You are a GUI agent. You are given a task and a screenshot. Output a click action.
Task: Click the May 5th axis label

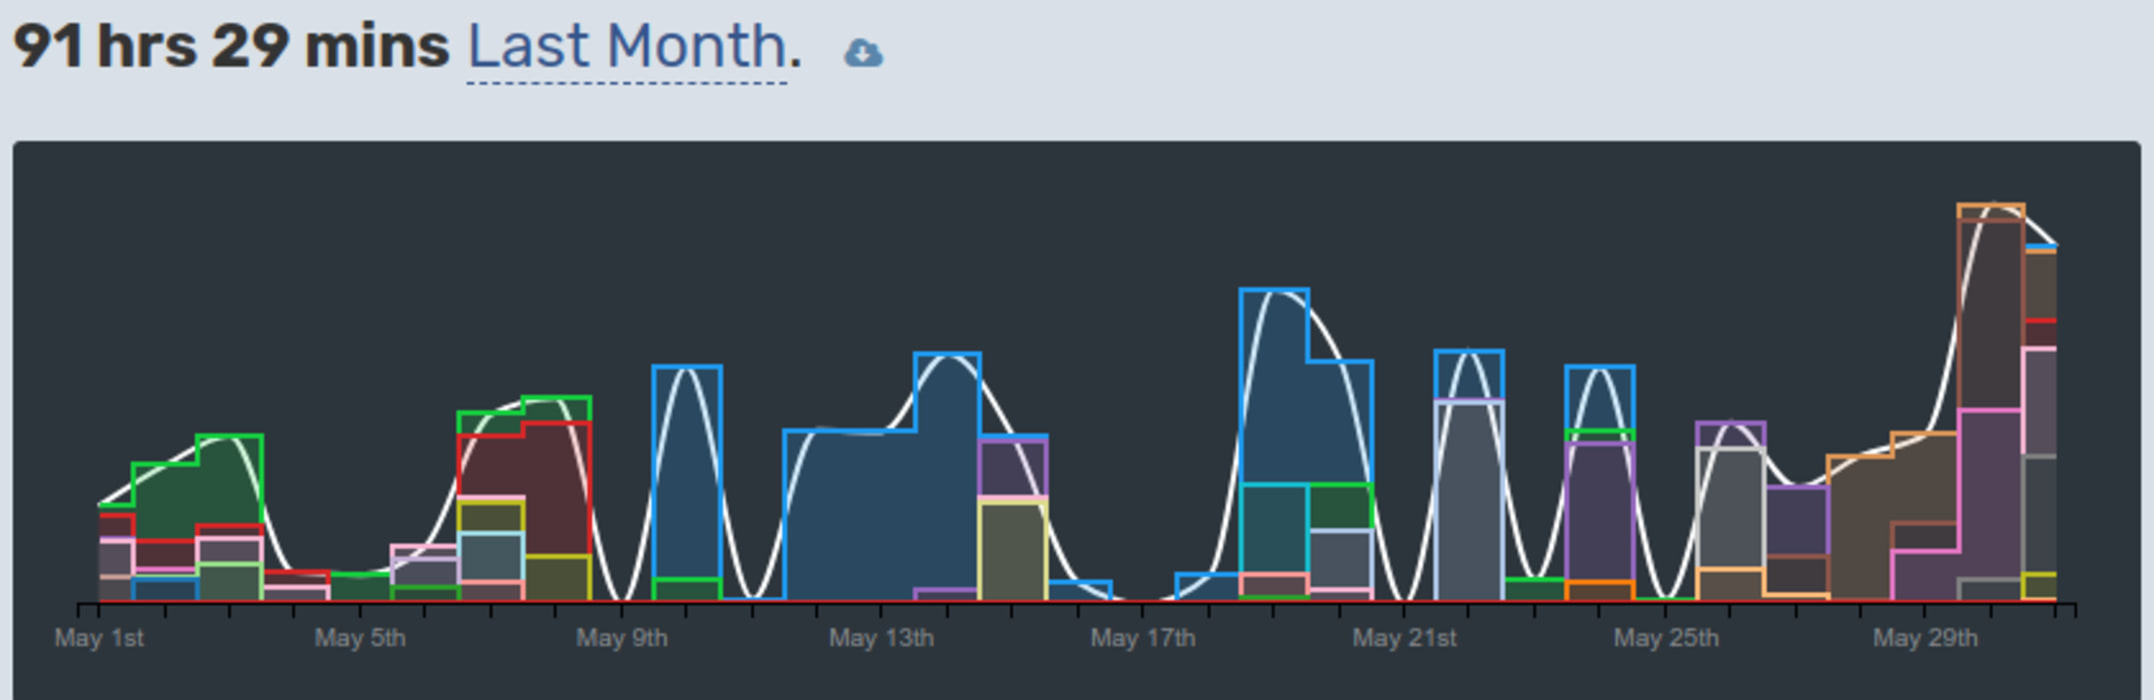pos(360,638)
